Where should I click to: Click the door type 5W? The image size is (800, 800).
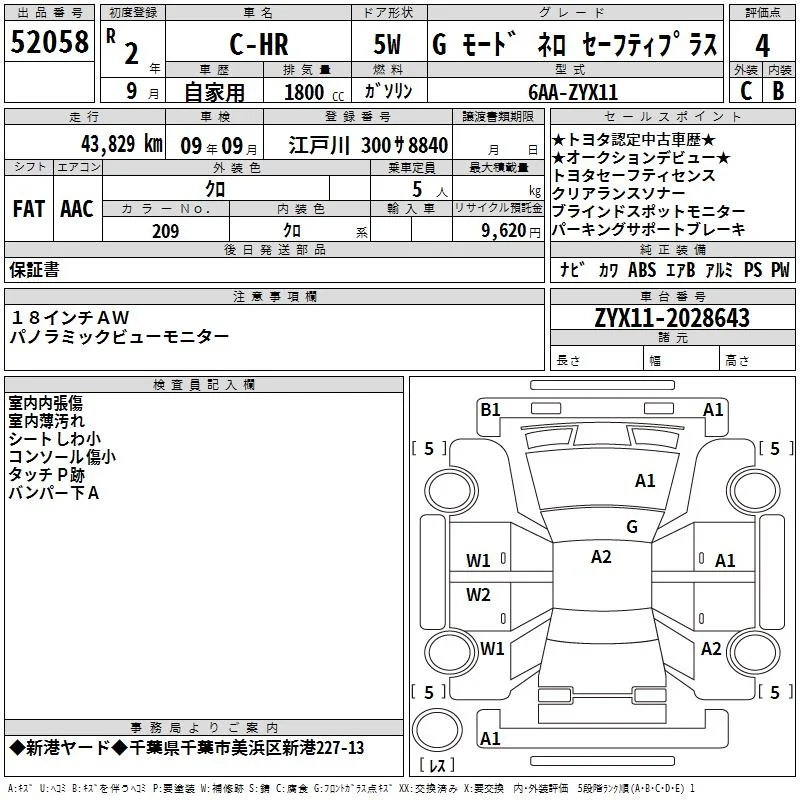387,44
